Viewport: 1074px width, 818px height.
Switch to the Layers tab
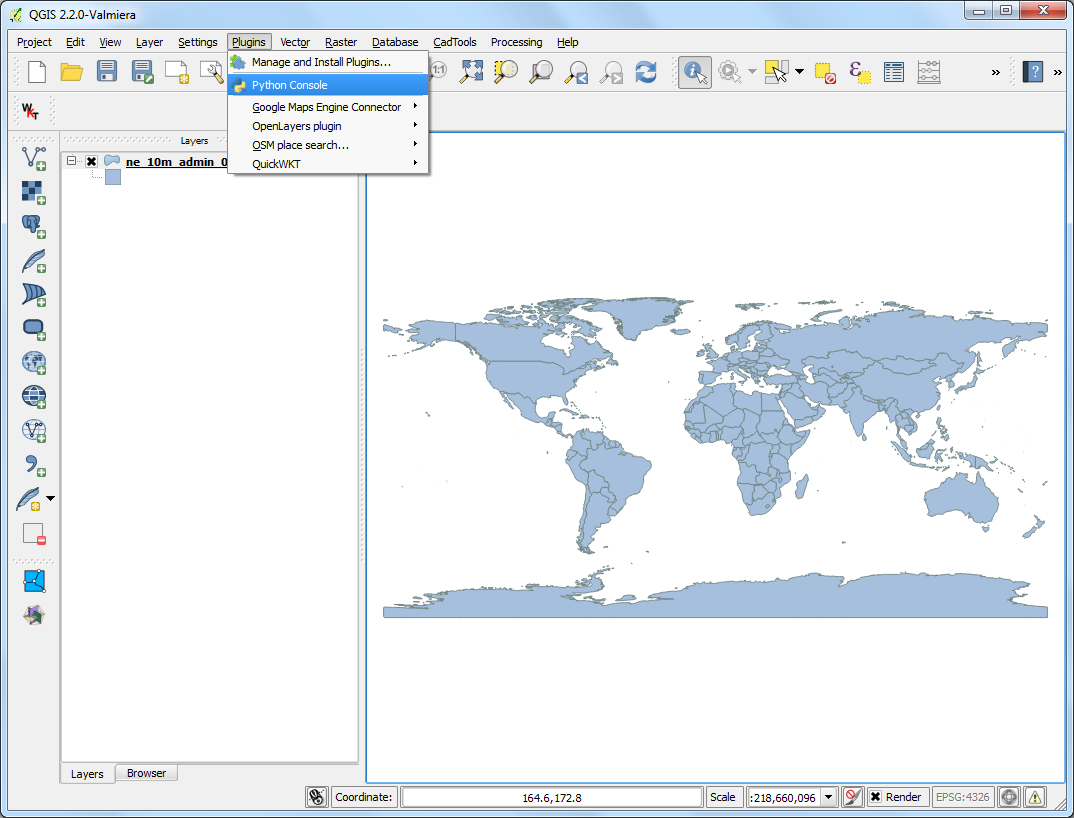(87, 773)
